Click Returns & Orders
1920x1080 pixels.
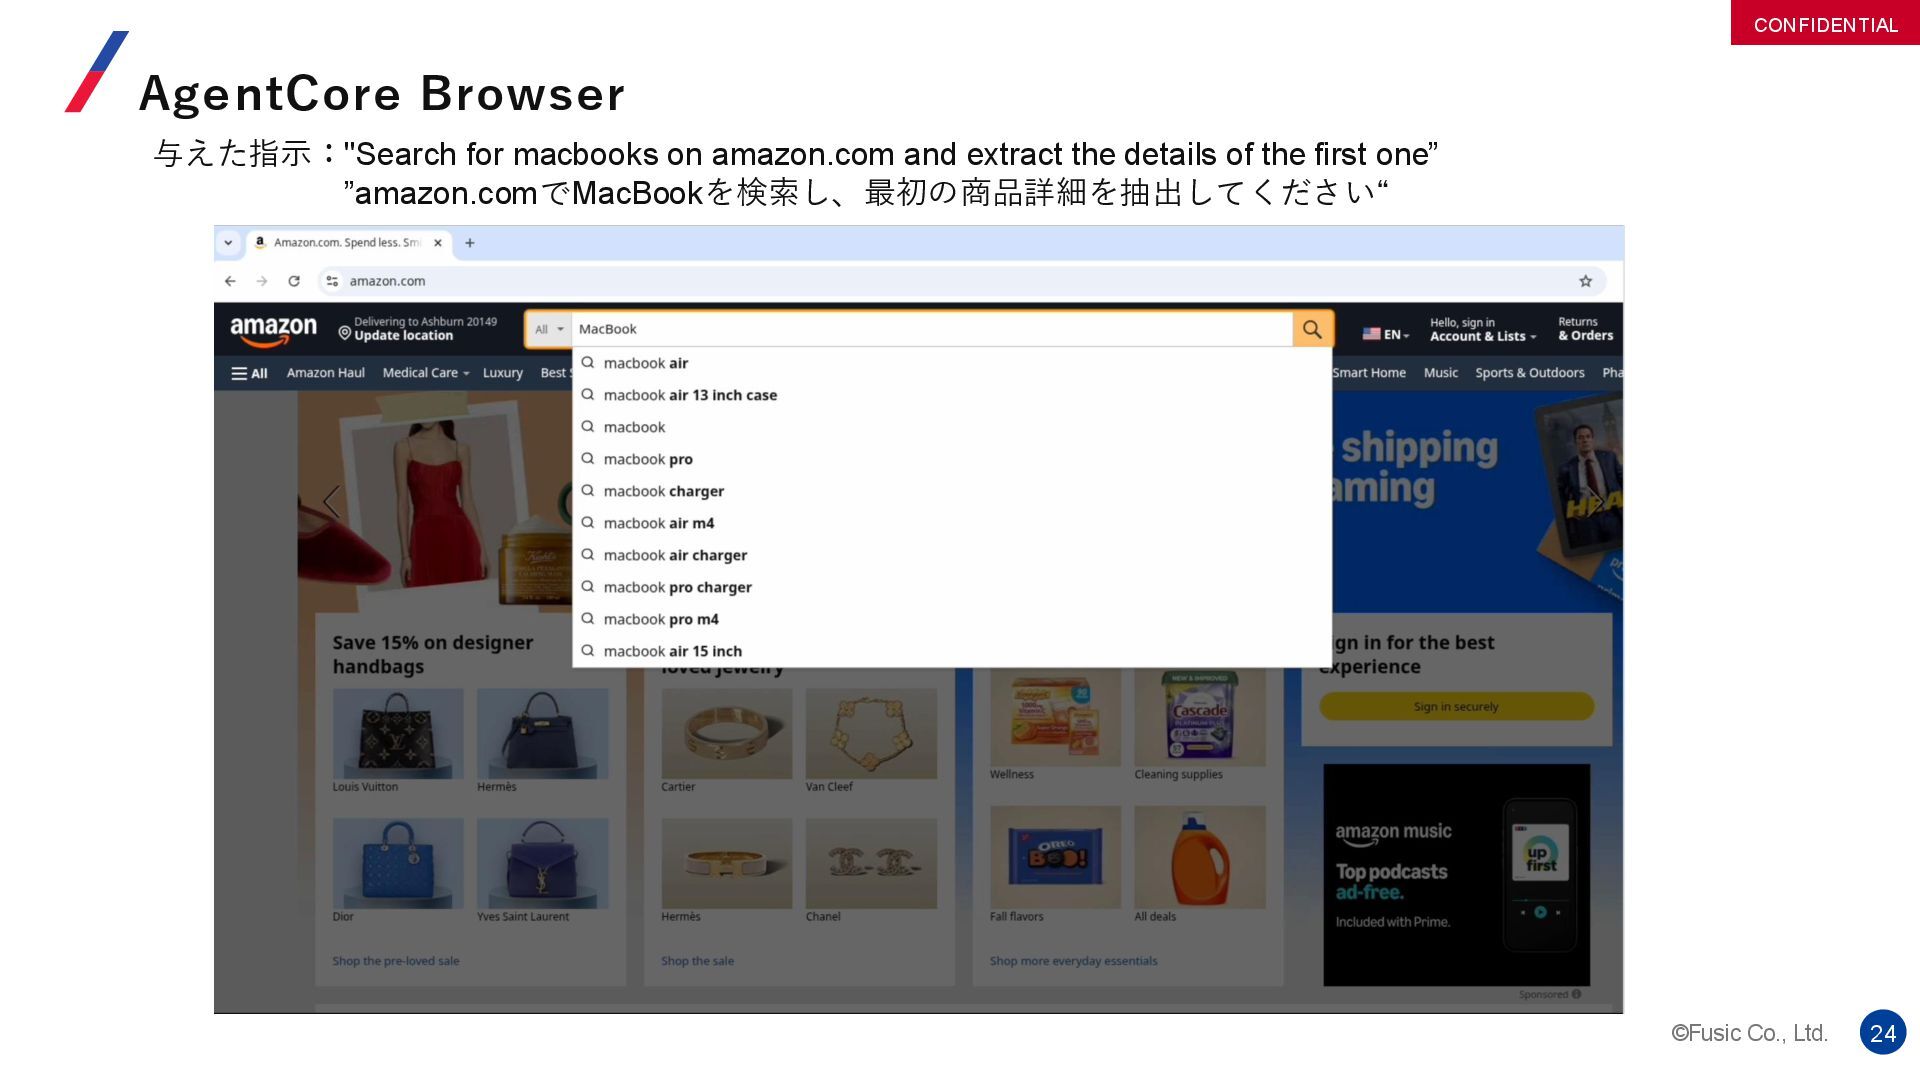coord(1585,329)
